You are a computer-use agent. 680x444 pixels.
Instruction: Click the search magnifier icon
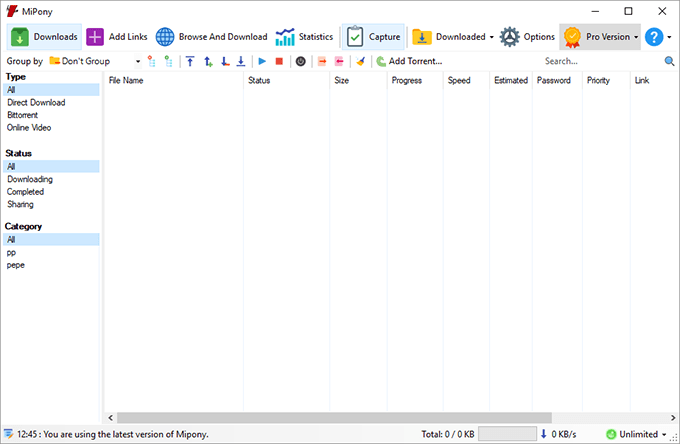[669, 61]
